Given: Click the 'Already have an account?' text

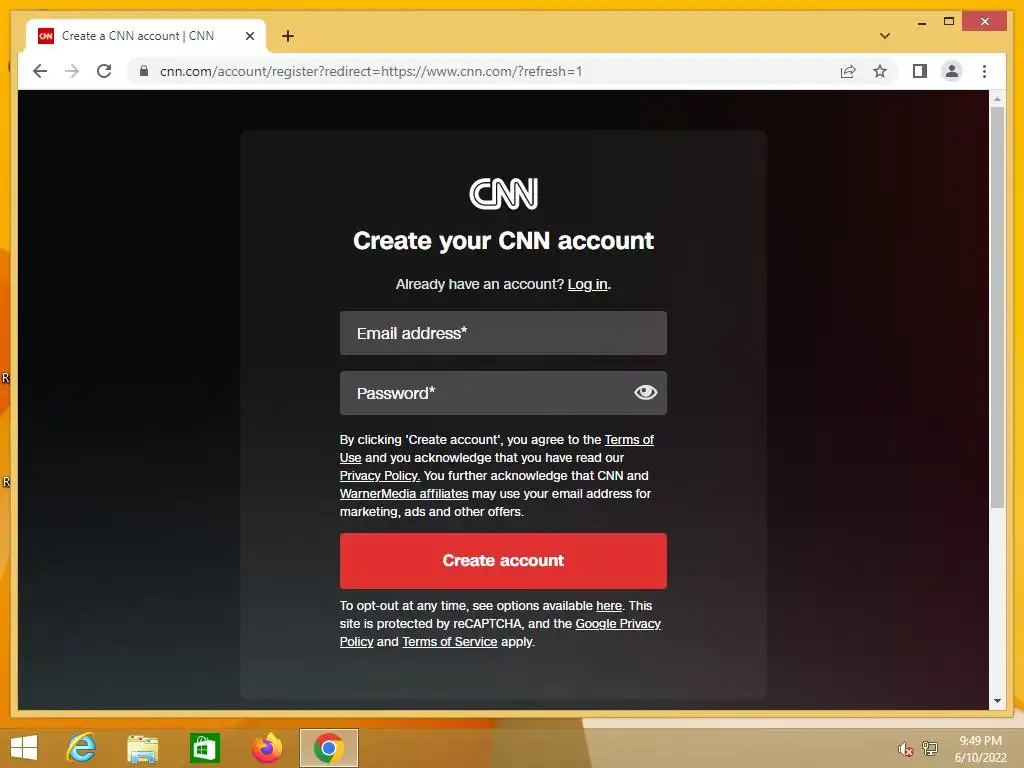Looking at the screenshot, I should point(479,284).
